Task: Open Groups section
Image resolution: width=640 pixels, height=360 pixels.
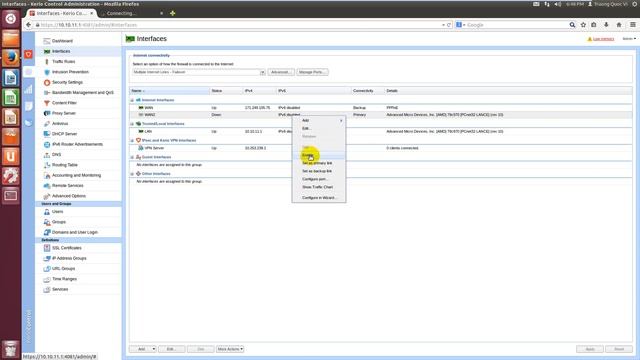Action: point(58,222)
